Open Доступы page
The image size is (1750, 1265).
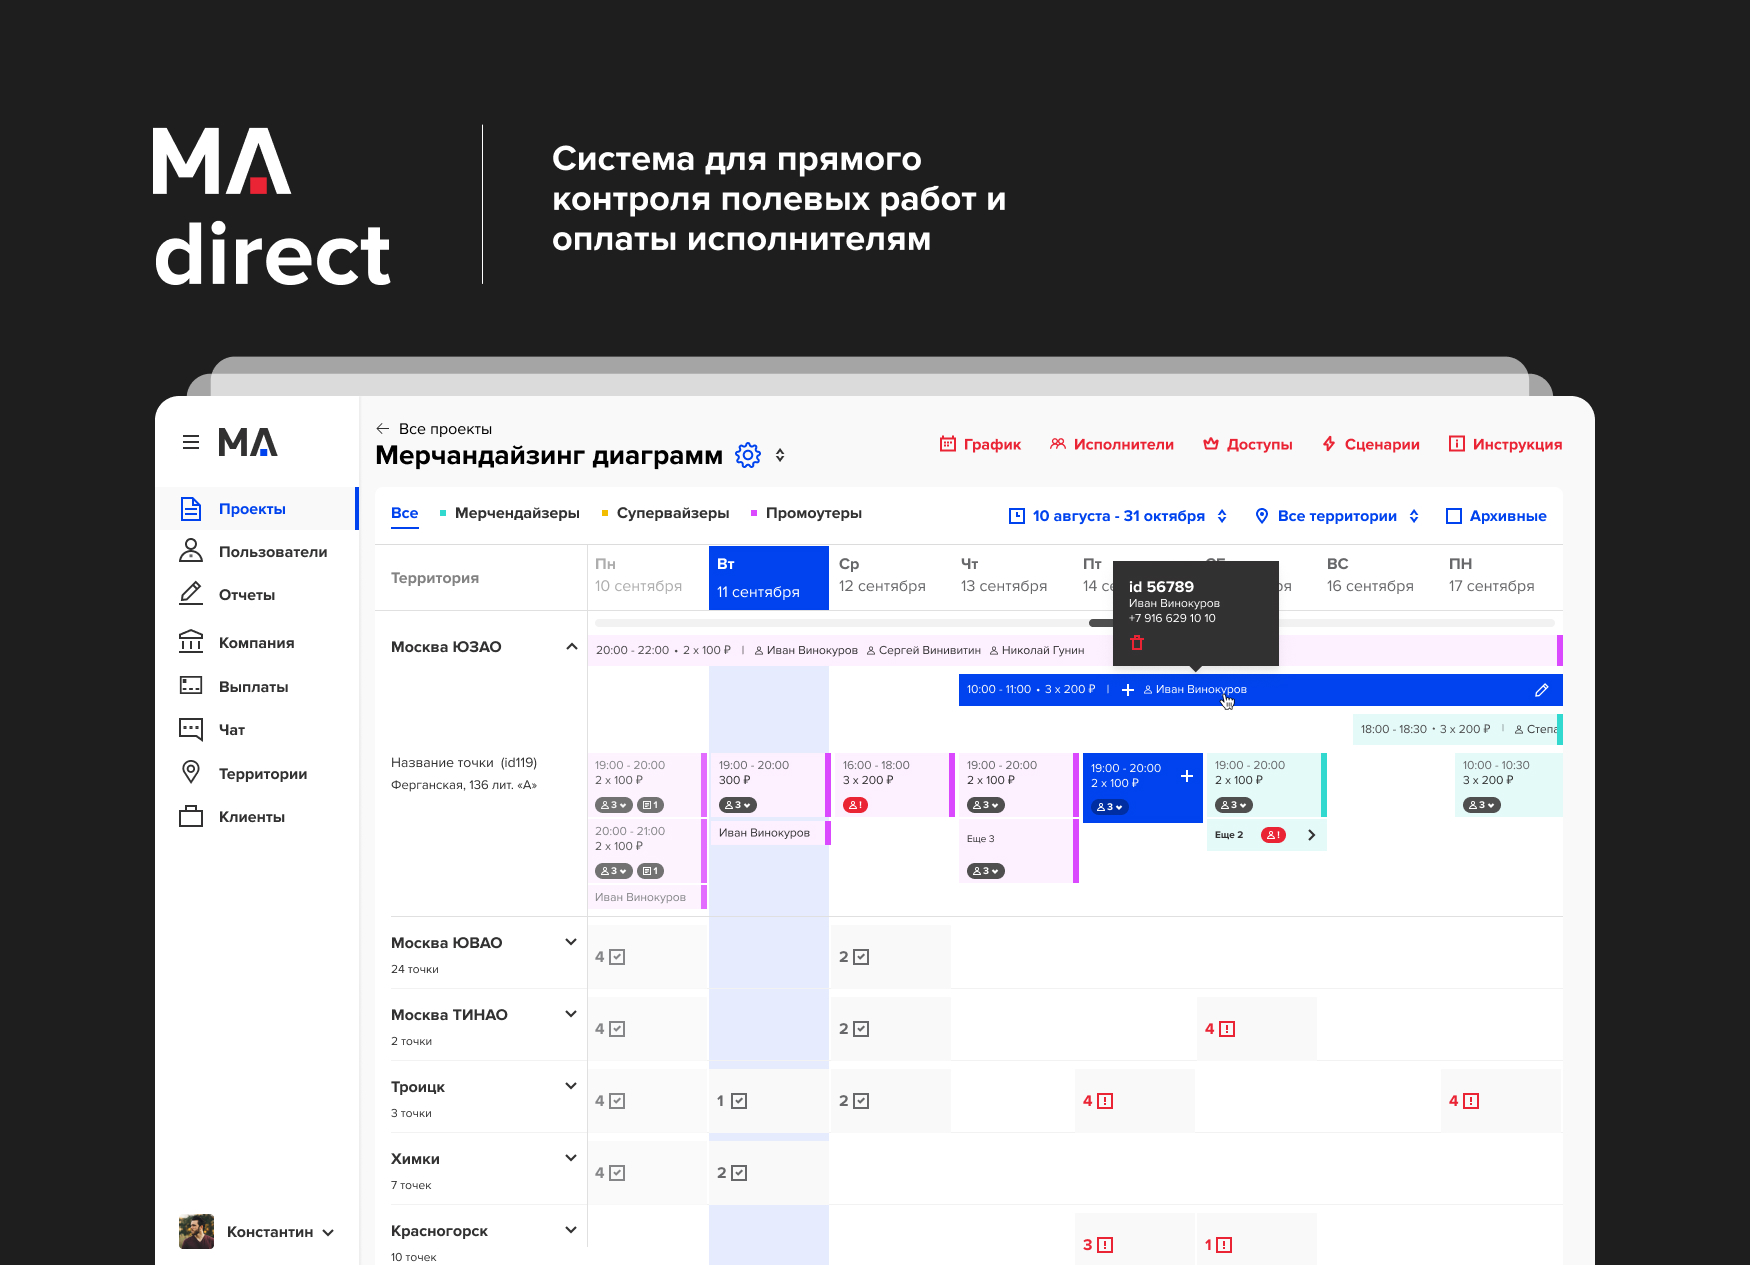coord(1247,444)
